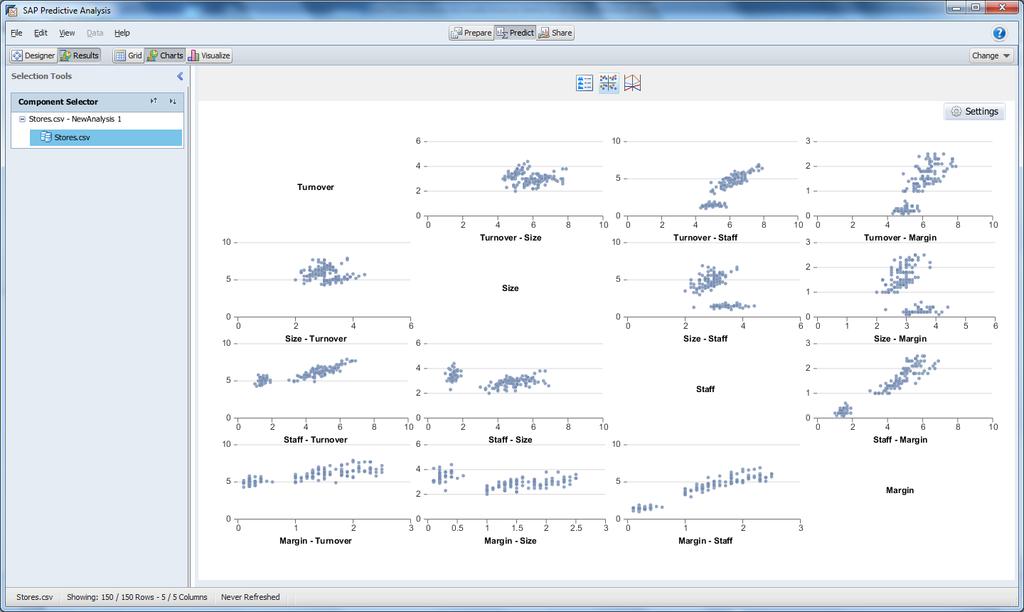Click the Turnover diagonal label
The image size is (1024, 612).
pos(315,187)
